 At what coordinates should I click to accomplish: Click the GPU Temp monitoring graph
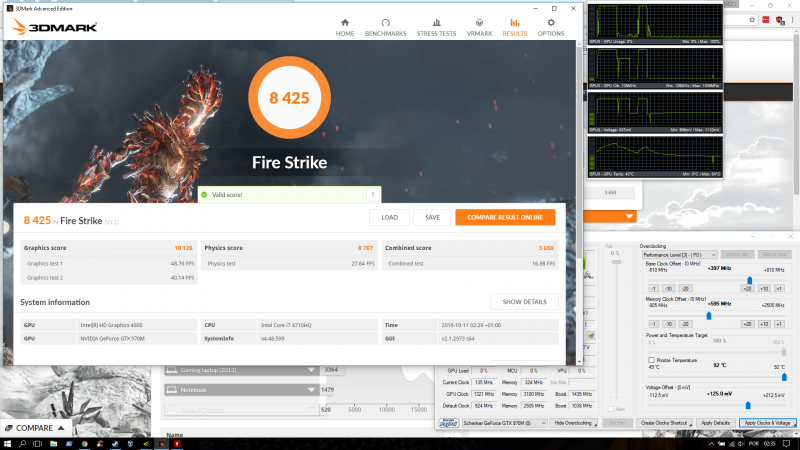[x=655, y=157]
